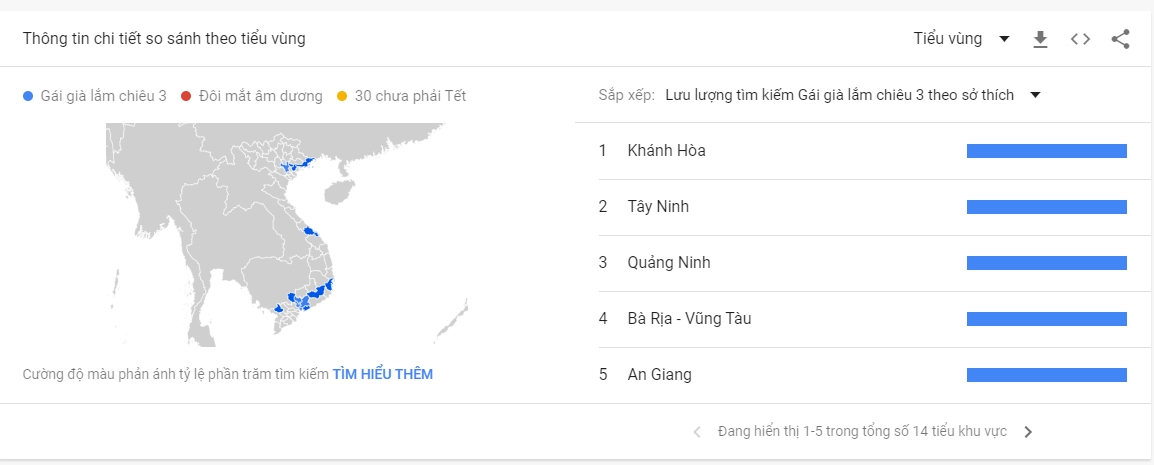Select the yellow 30 chưa phải Tết legend dot
This screenshot has width=1154, height=465.
pyautogui.click(x=341, y=96)
